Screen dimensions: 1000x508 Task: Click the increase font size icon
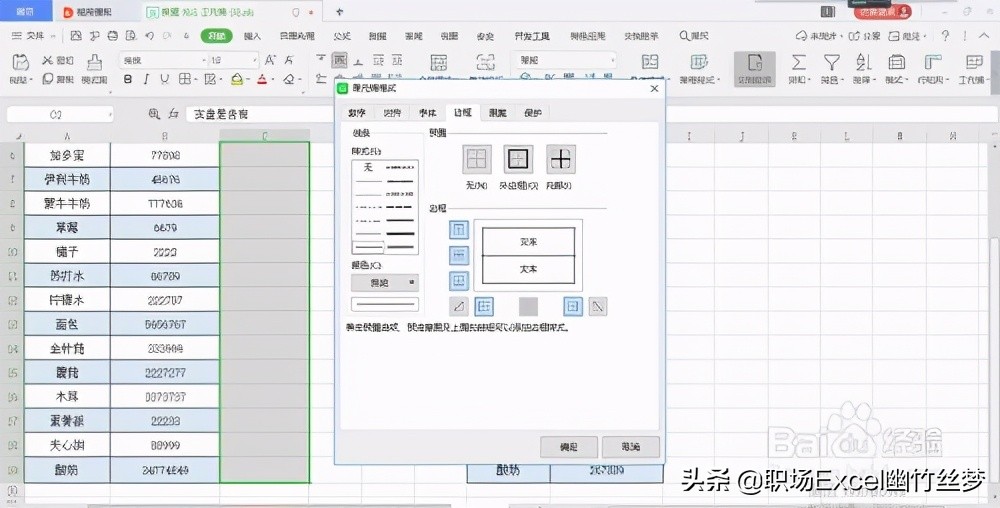[x=270, y=60]
